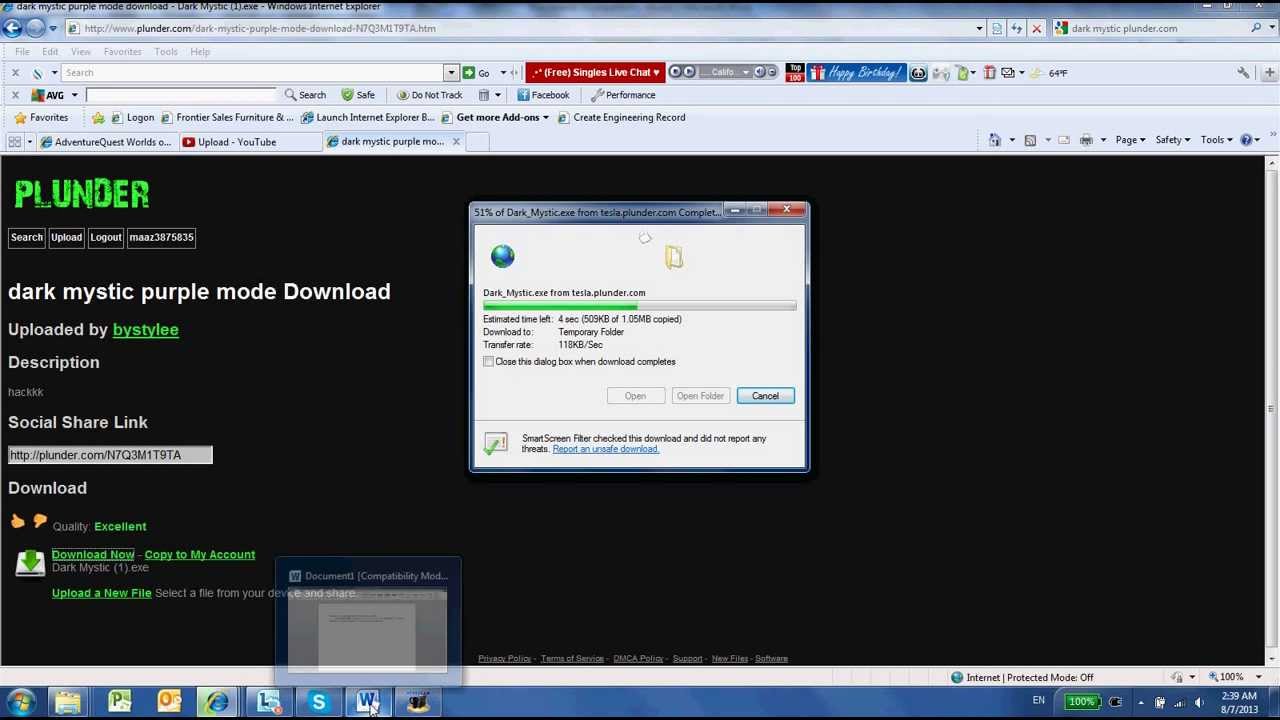Open Skype from the taskbar

(x=318, y=703)
